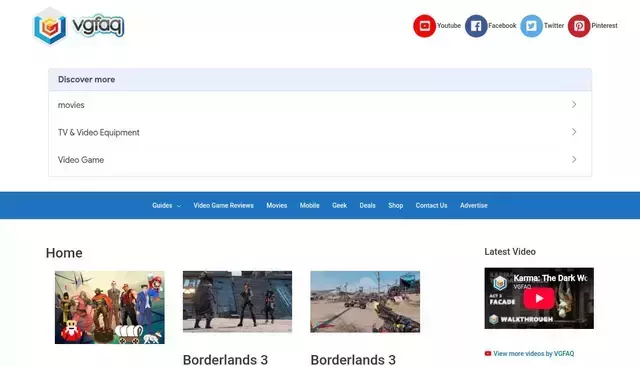Open the Deals menu item
640x366 pixels.
[367, 205]
